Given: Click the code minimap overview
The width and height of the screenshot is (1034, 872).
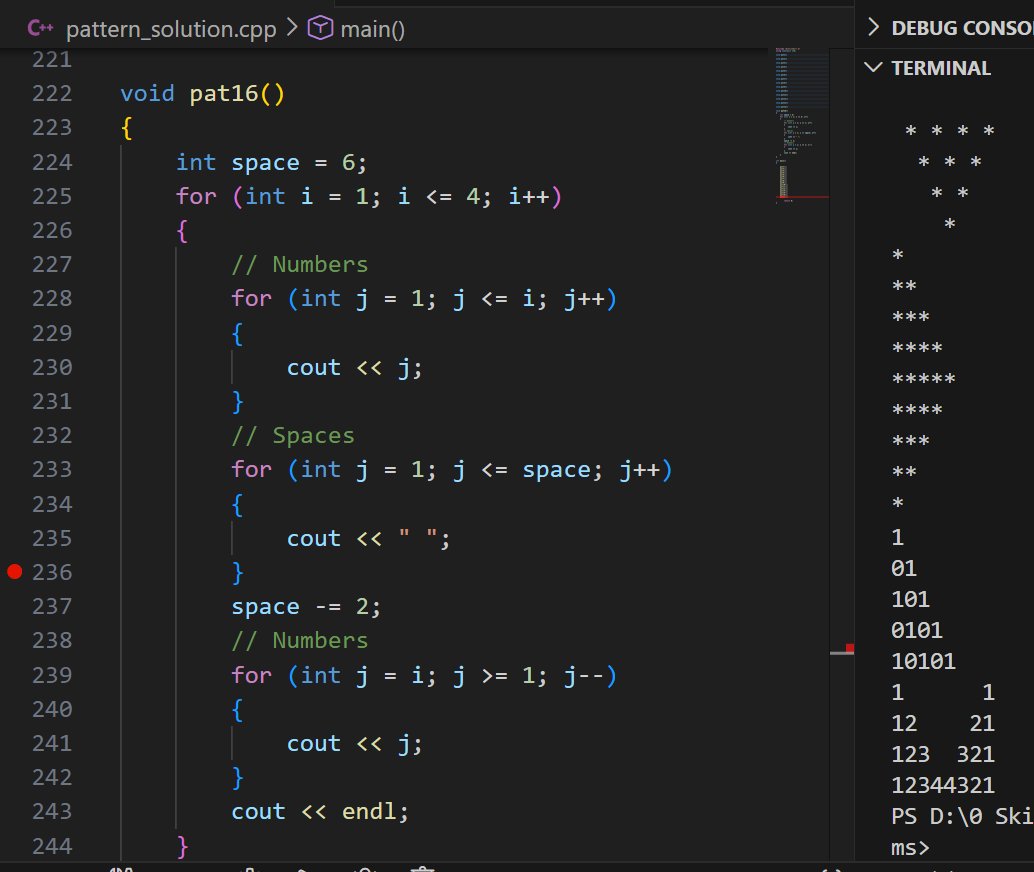Looking at the screenshot, I should pos(802,125).
